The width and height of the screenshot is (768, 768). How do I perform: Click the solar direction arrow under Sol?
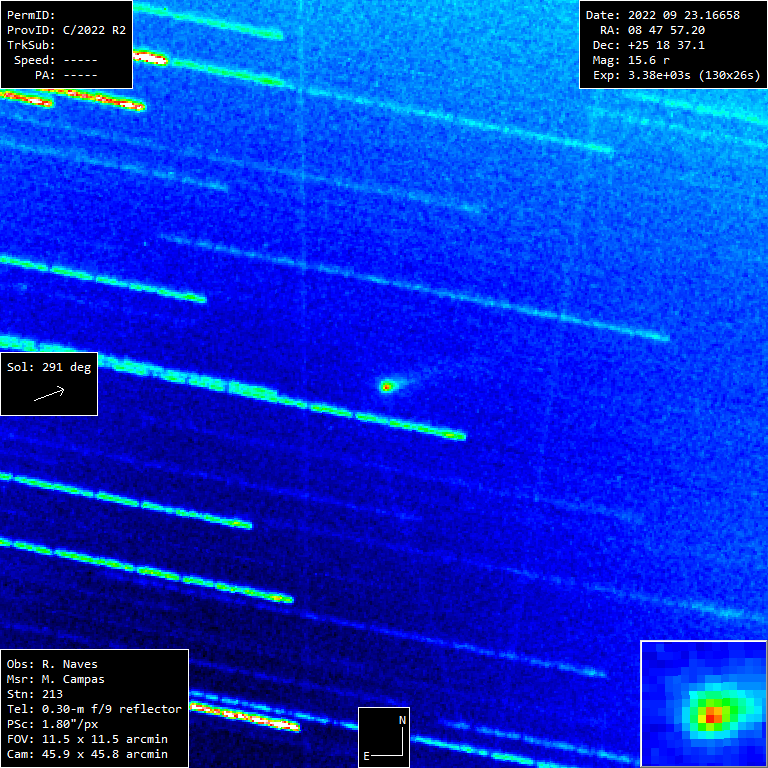[x=49, y=393]
